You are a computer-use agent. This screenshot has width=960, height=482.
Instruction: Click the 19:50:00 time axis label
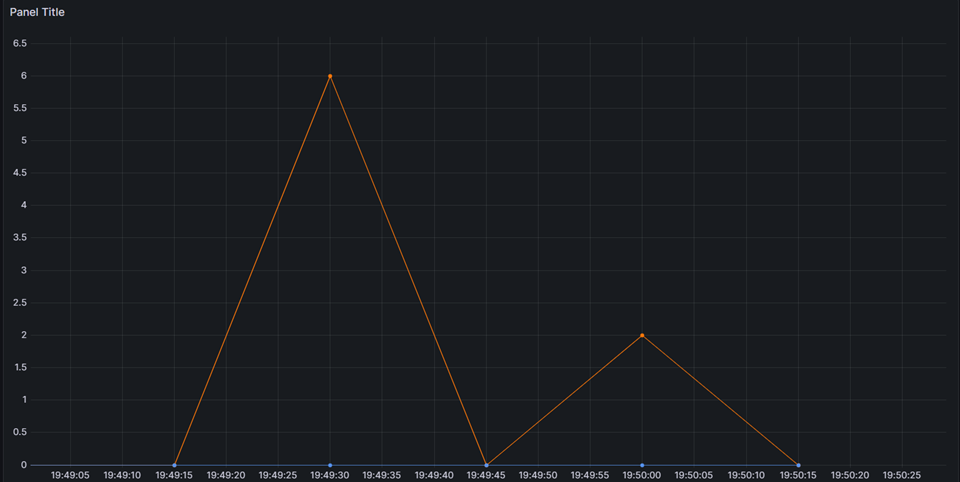coord(642,475)
